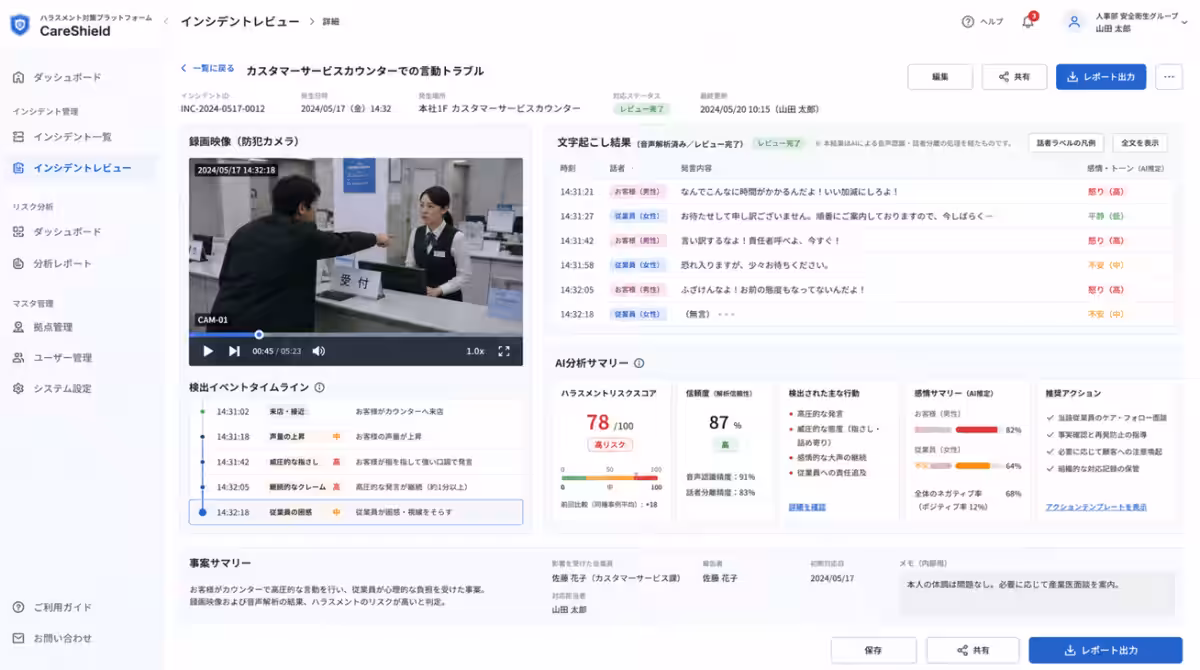Open アクションテンプレートを表示 link
The image size is (1200, 670).
point(1096,507)
